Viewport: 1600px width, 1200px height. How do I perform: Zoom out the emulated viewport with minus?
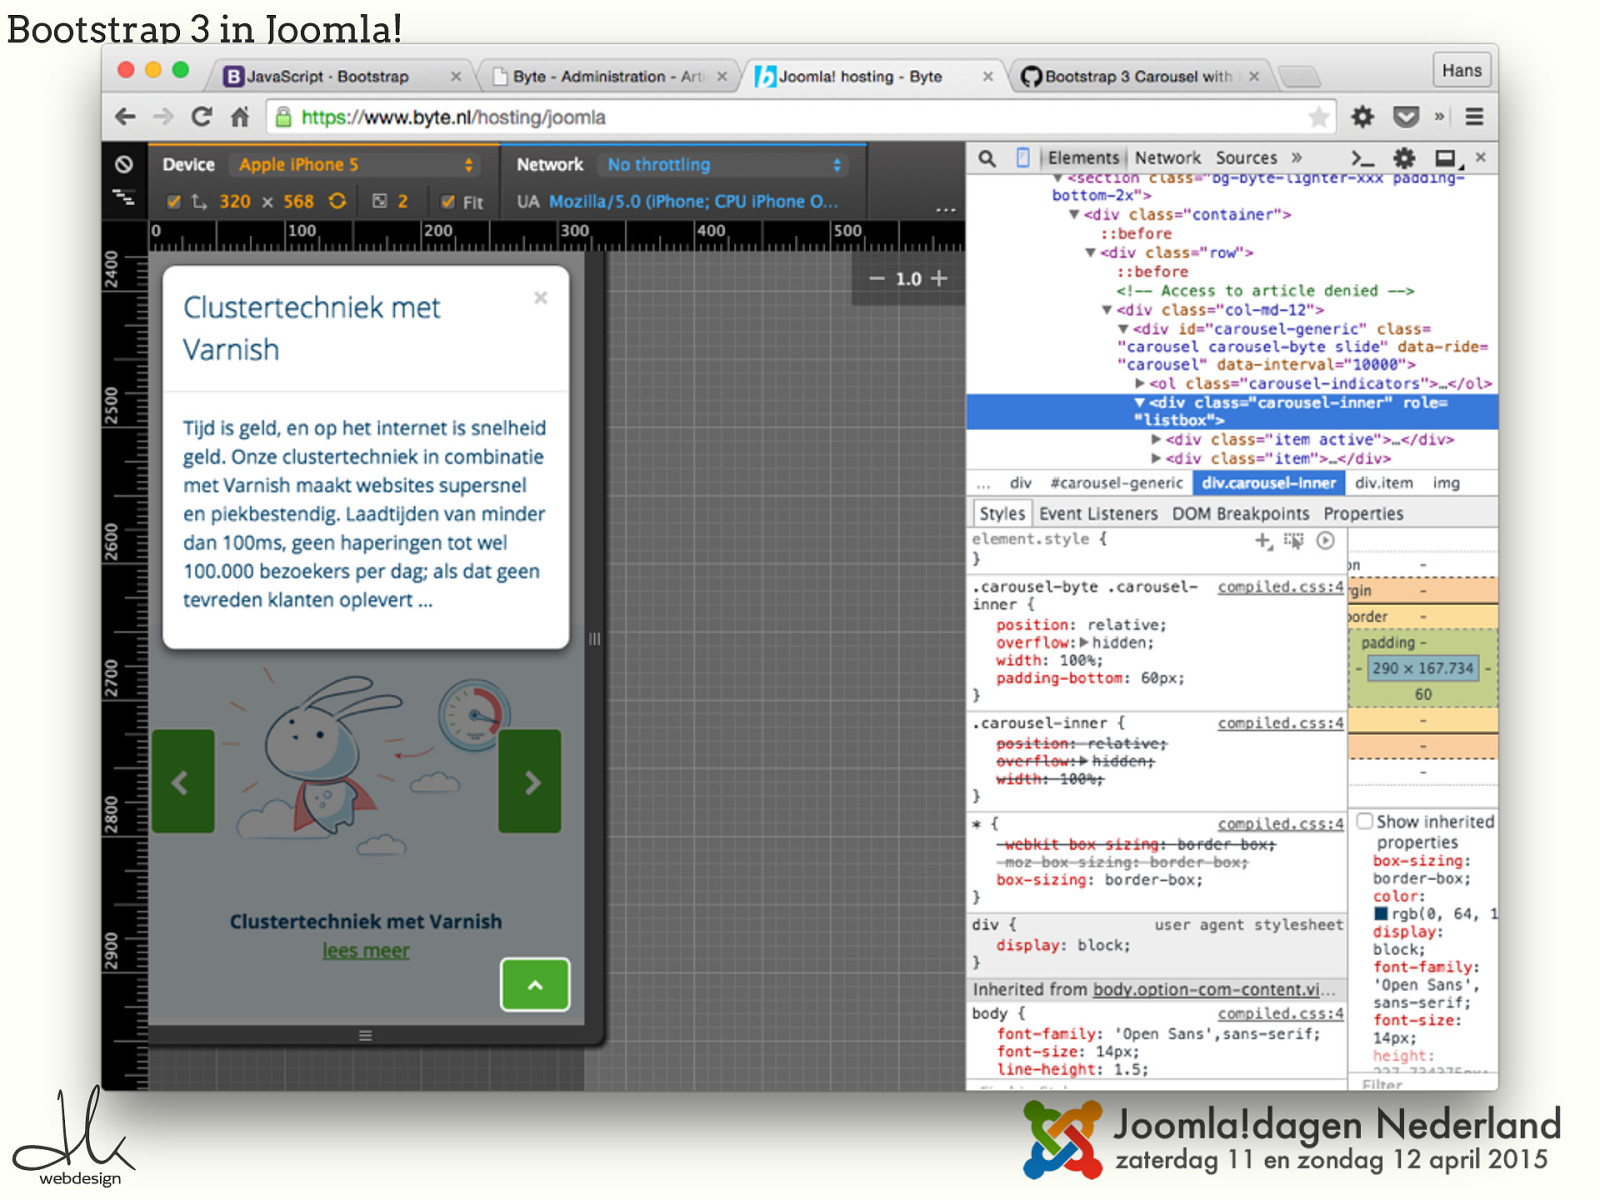coord(877,279)
